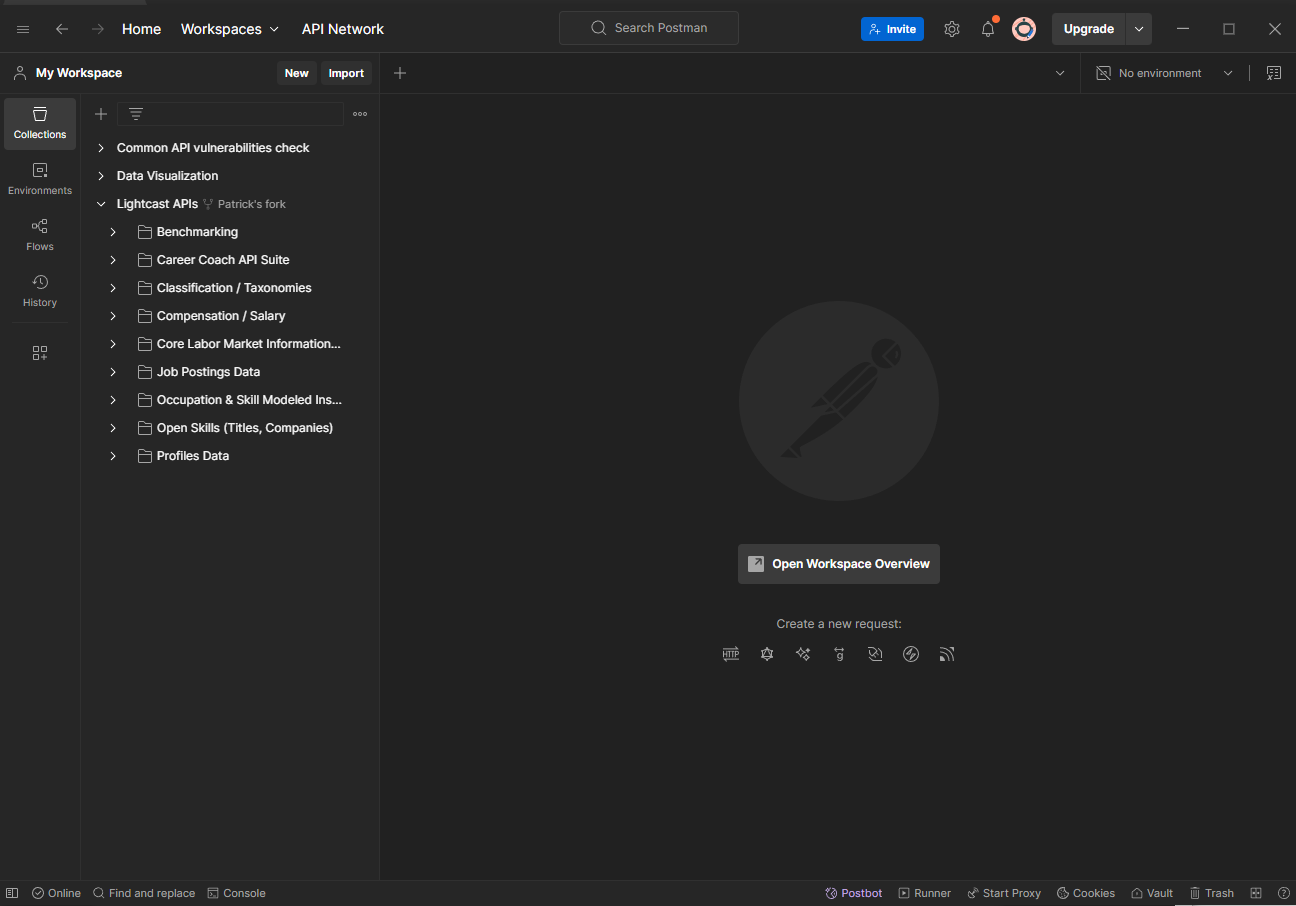Screen dimensions: 1296x906
Task: Create a new gRPC request
Action: click(839, 654)
